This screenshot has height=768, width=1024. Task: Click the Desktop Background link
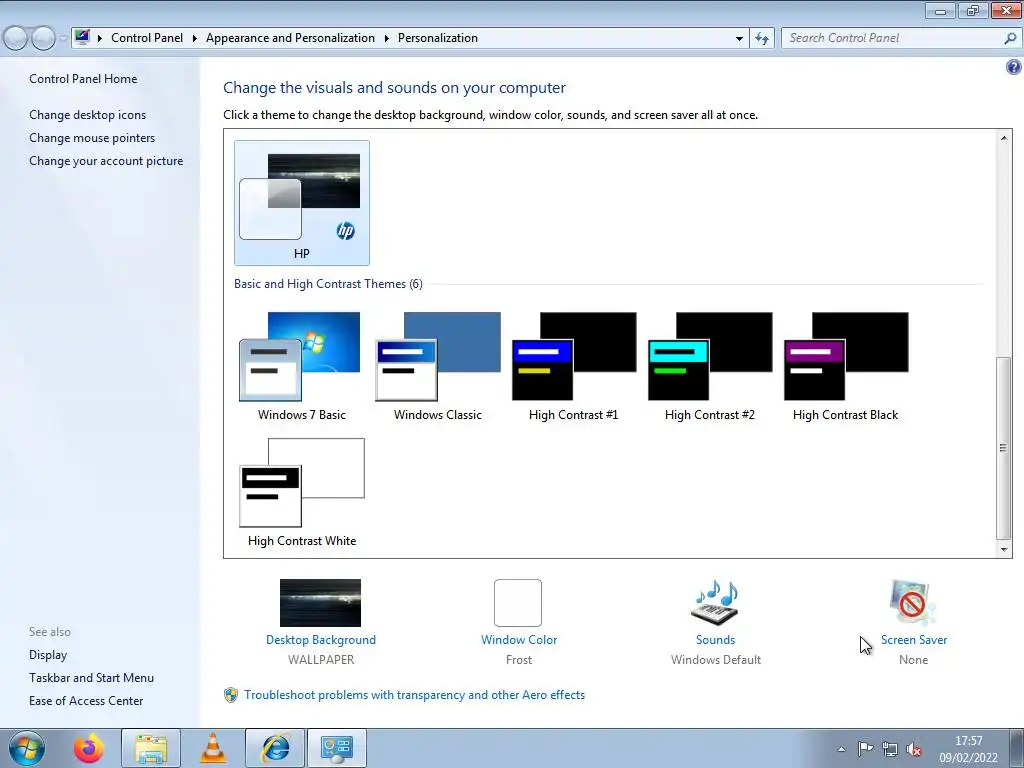pyautogui.click(x=321, y=640)
